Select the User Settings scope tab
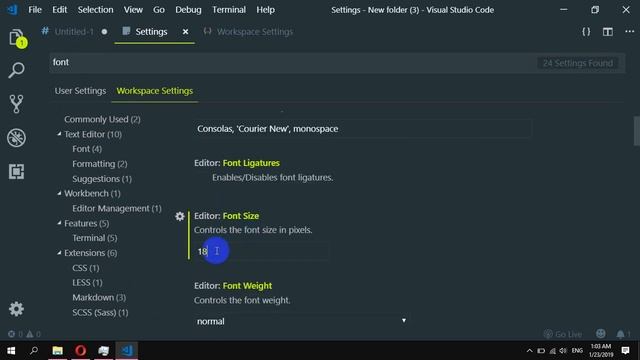 80,91
